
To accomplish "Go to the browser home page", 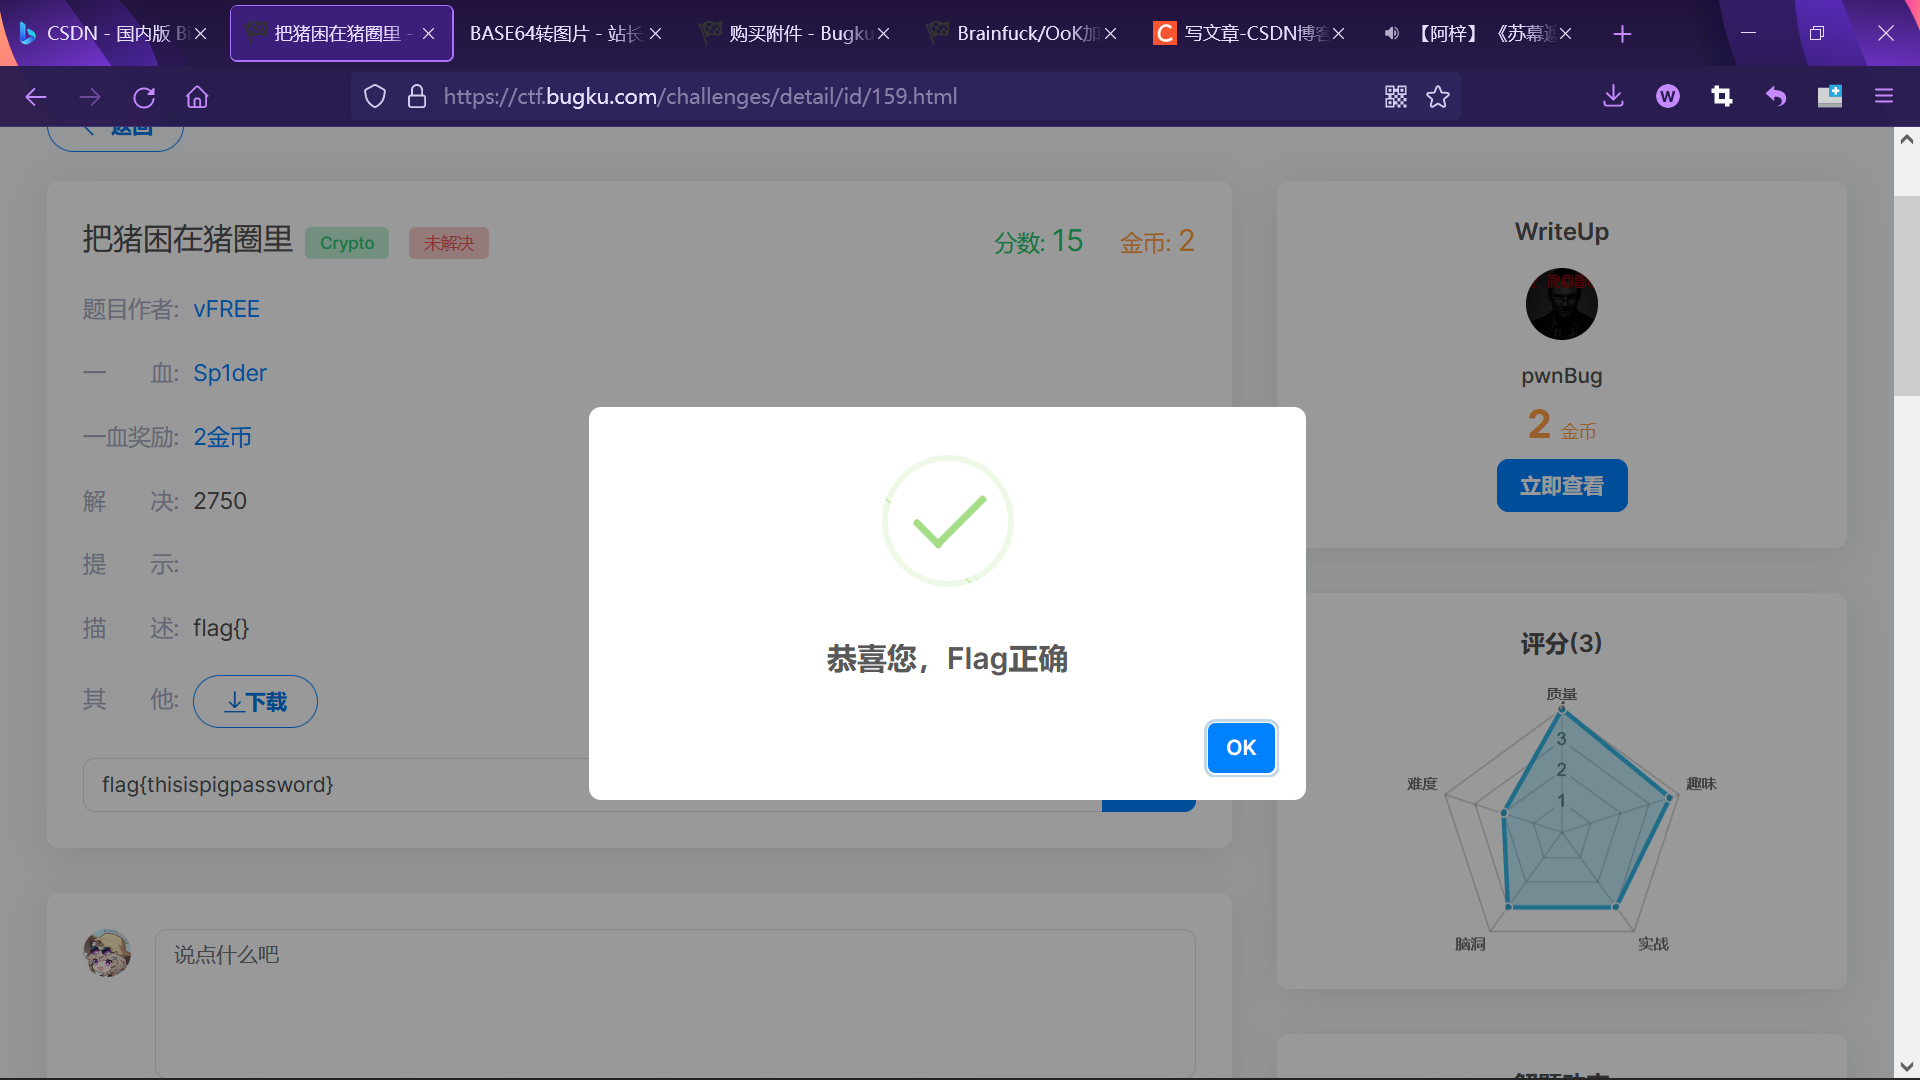I will tap(197, 97).
